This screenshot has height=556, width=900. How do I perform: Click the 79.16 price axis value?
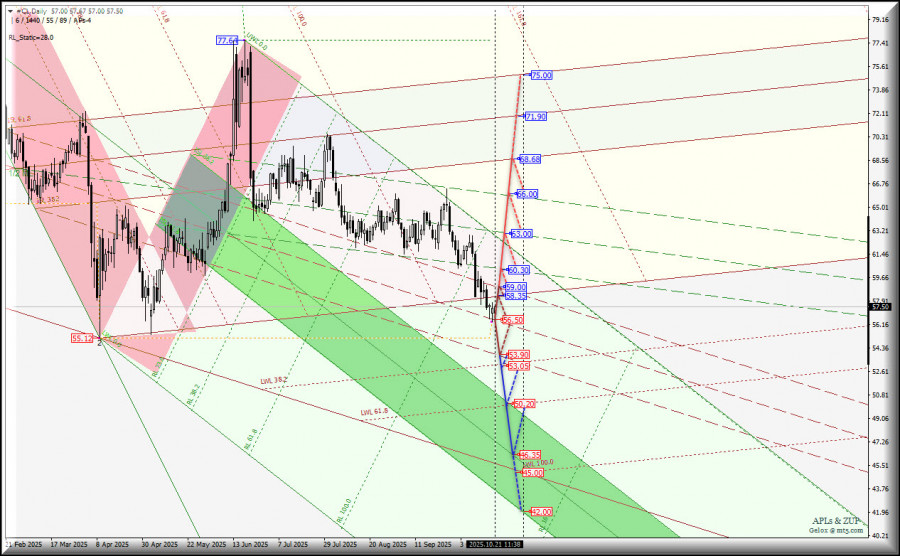[x=880, y=20]
